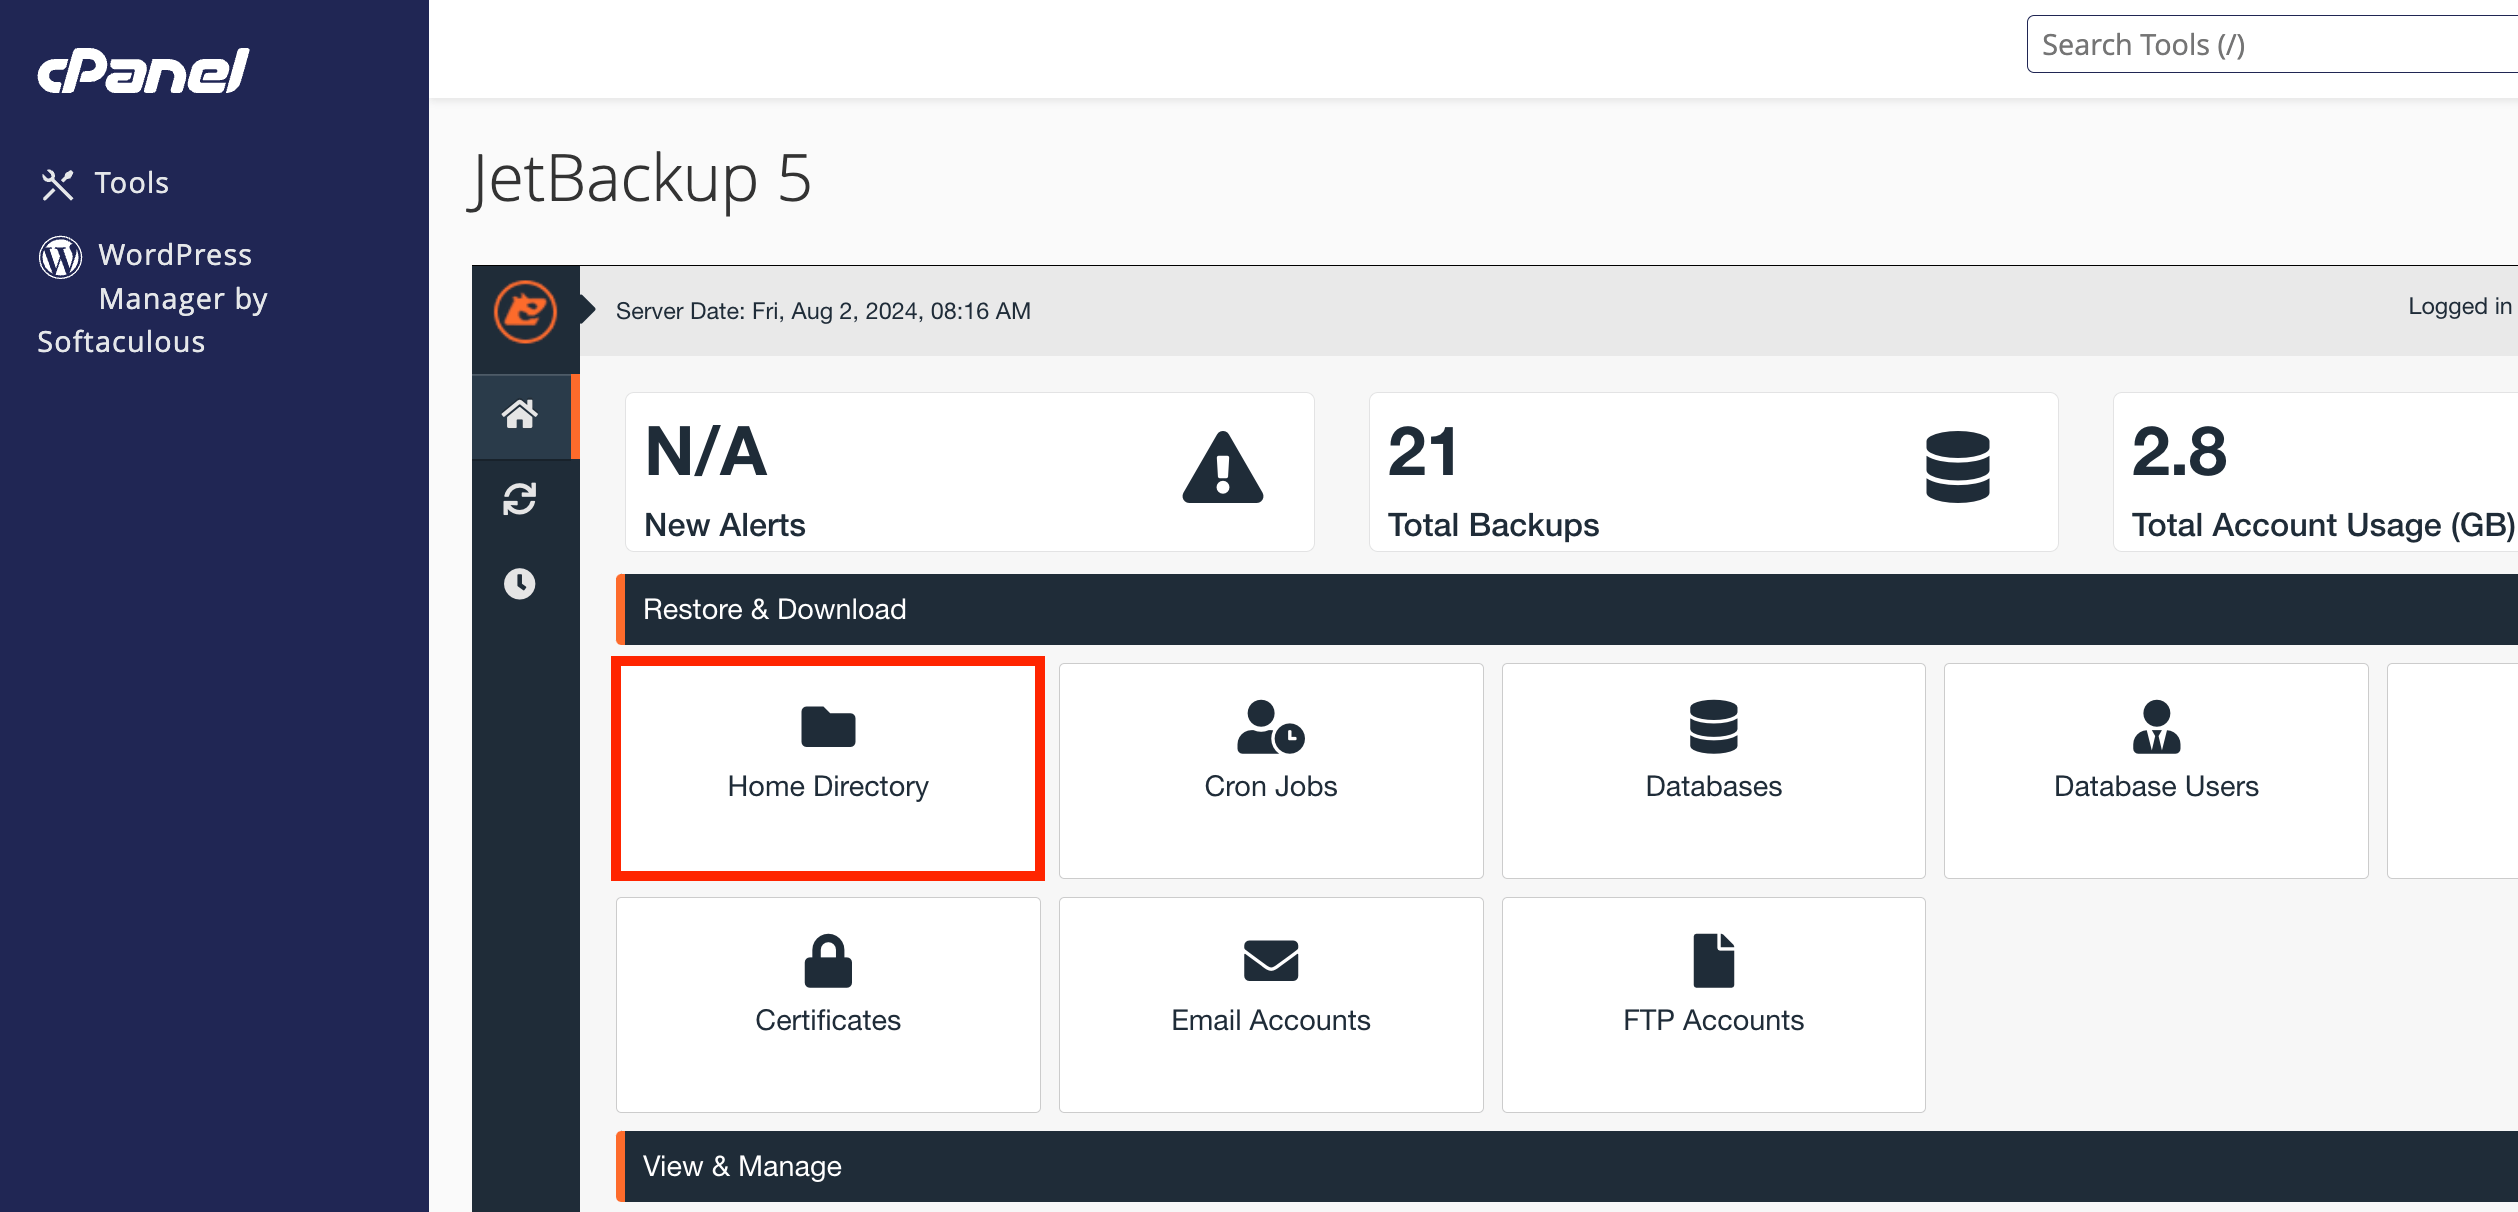
Task: Collapse the Restore & Download section header
Action: point(1567,609)
